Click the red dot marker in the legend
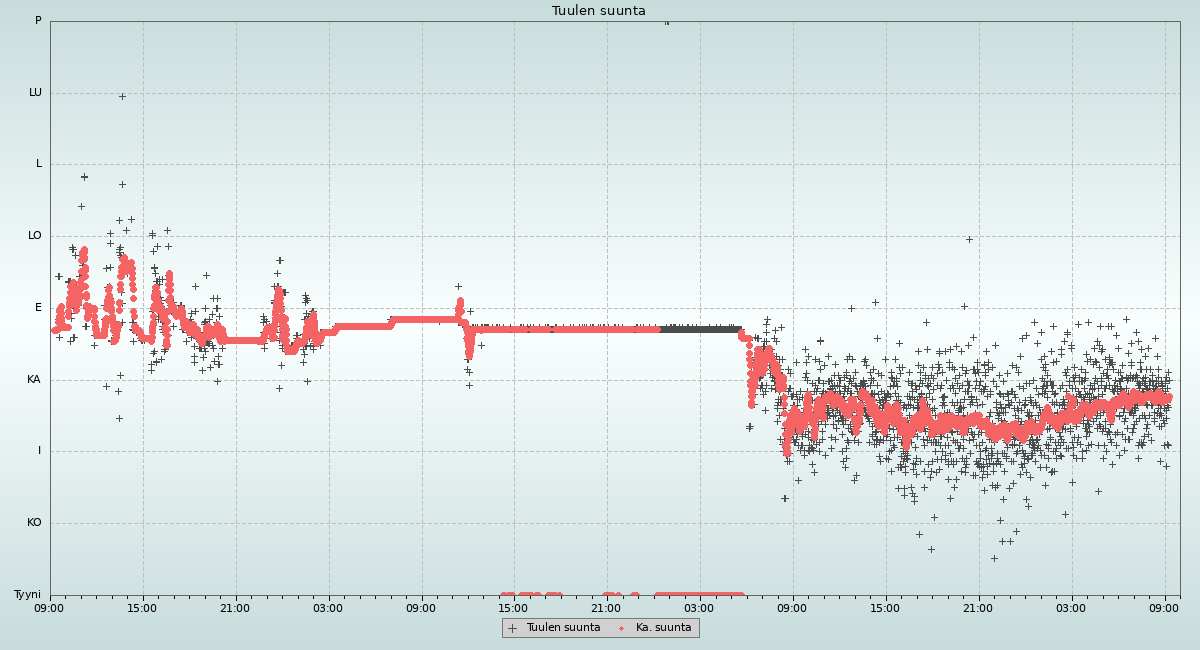 tap(622, 628)
